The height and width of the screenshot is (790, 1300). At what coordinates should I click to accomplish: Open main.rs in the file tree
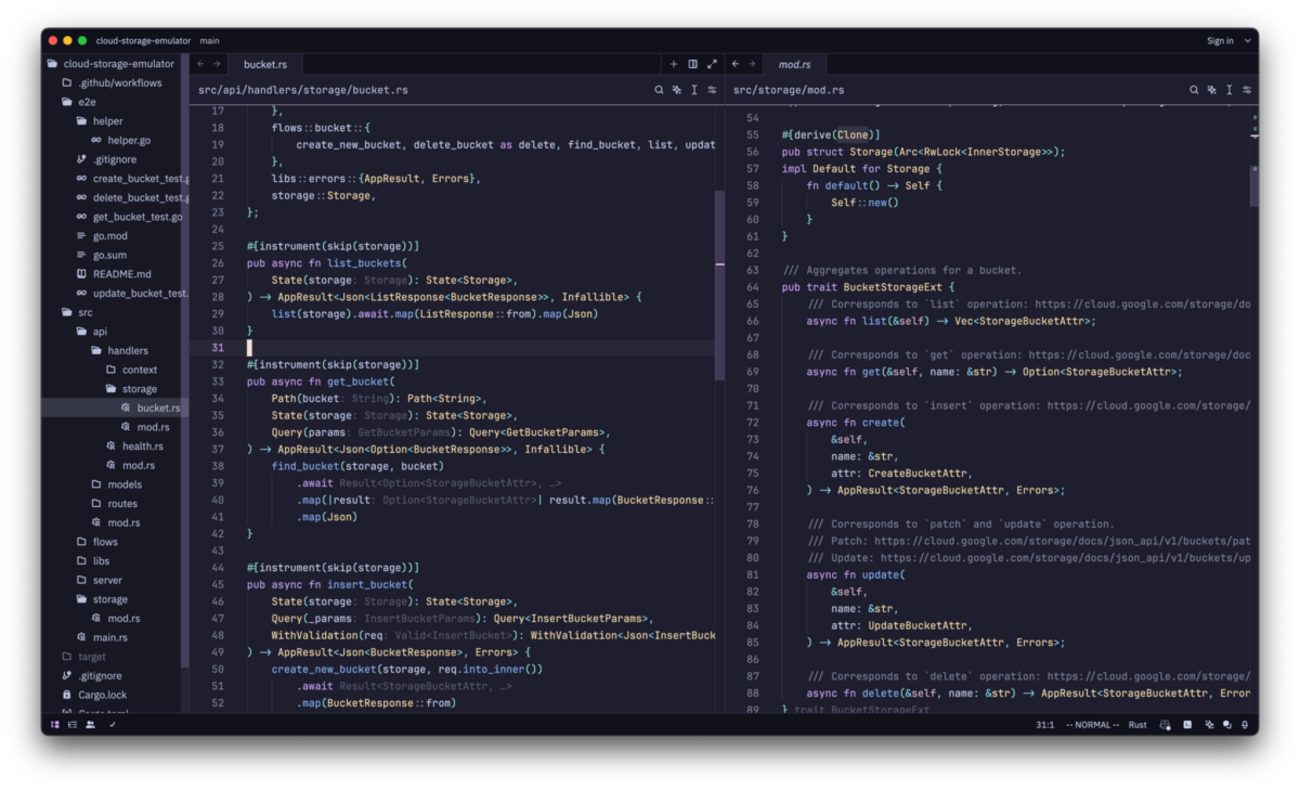tap(110, 637)
